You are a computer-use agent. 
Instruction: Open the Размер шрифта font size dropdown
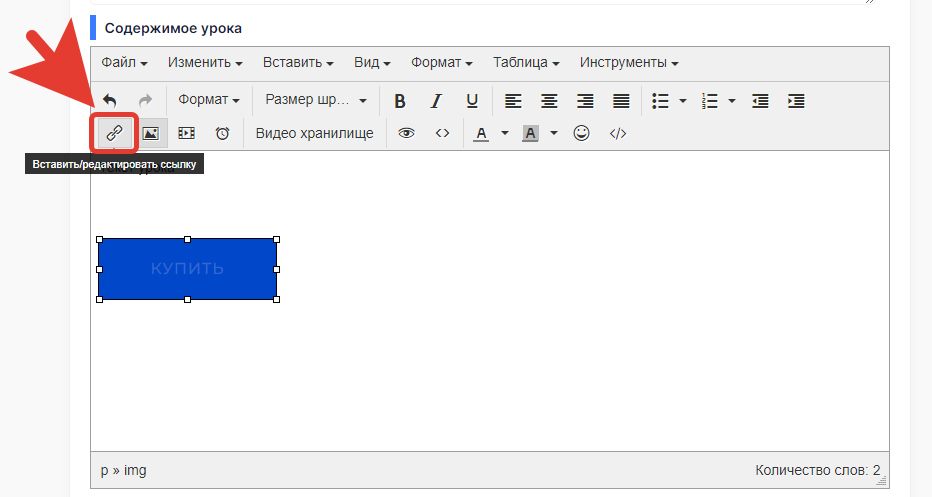pyautogui.click(x=316, y=100)
